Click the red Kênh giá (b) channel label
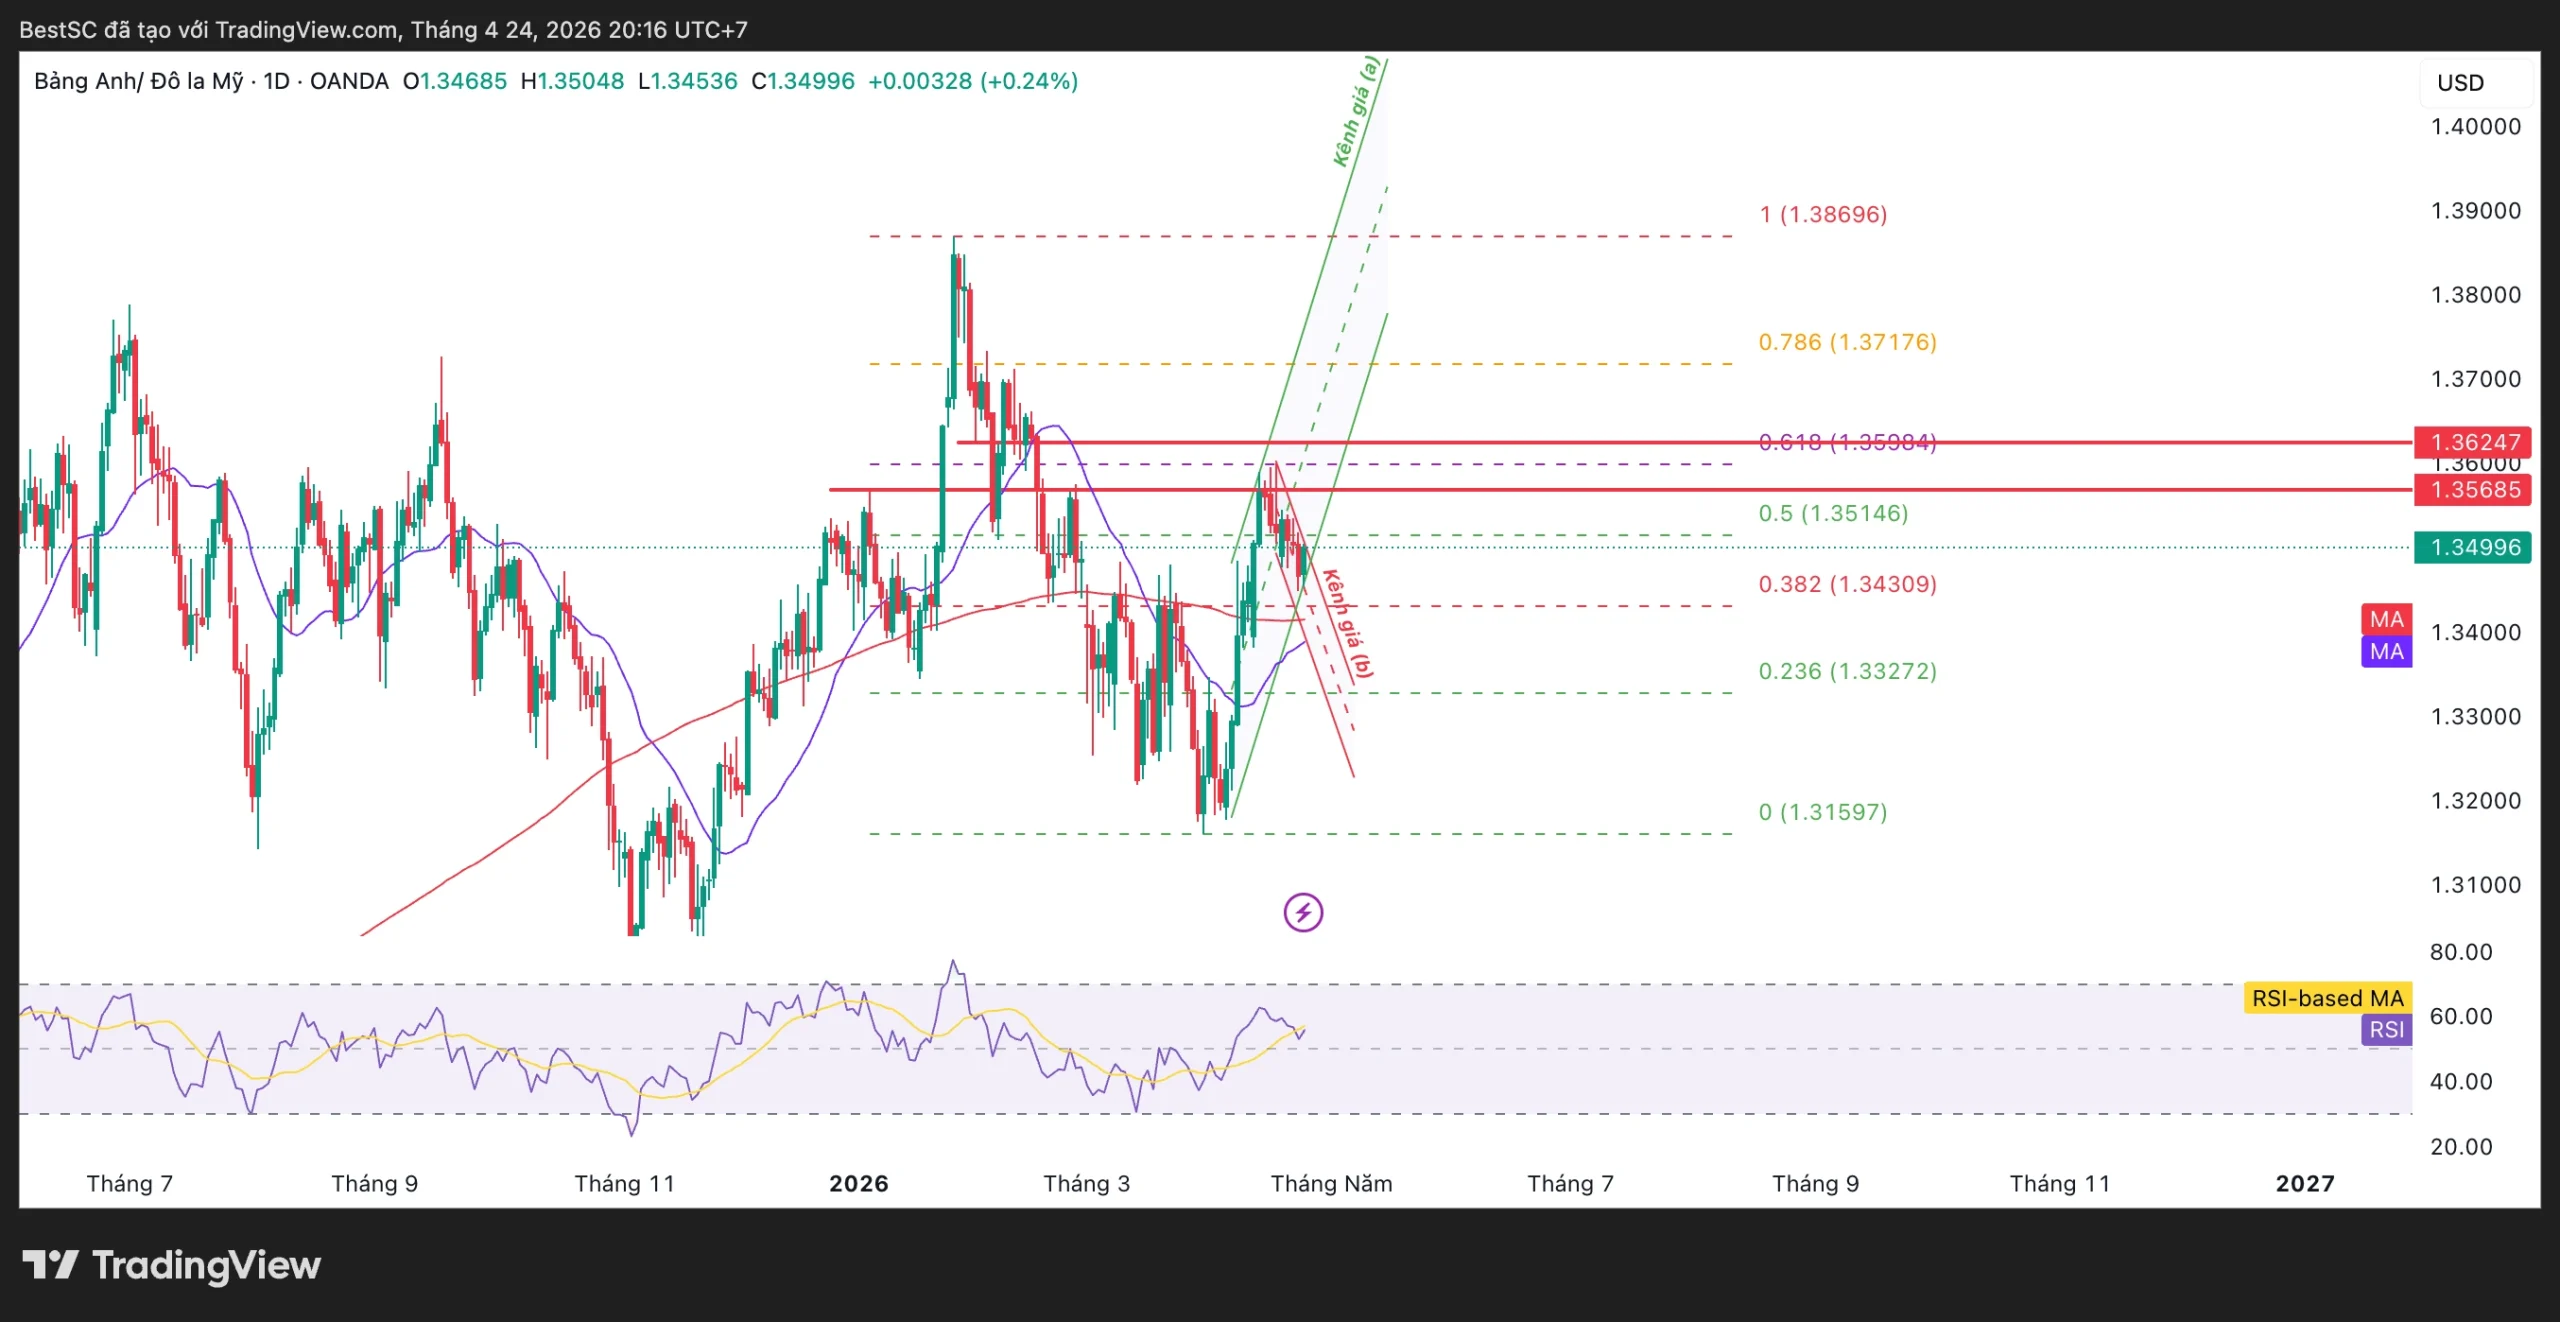 point(1348,622)
